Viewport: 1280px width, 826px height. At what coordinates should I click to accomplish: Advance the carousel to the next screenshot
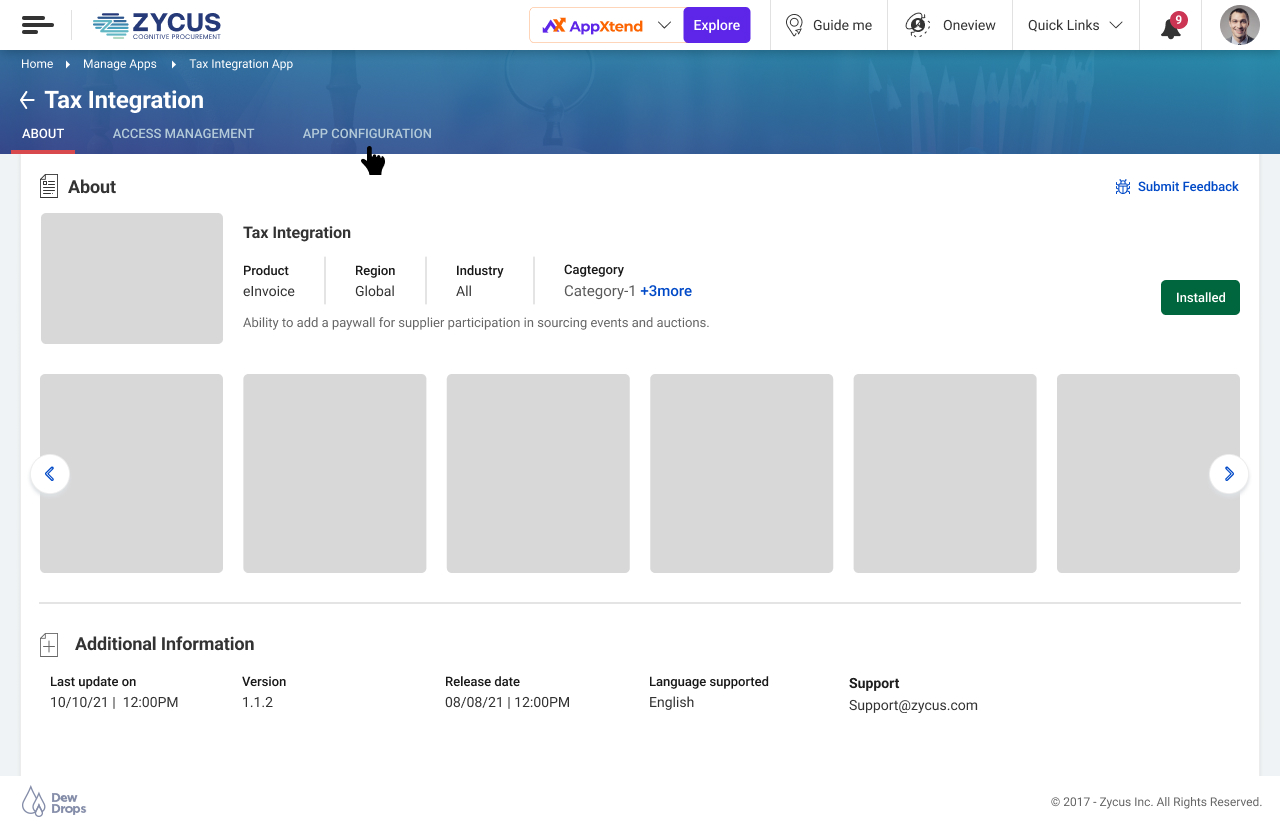[1229, 474]
